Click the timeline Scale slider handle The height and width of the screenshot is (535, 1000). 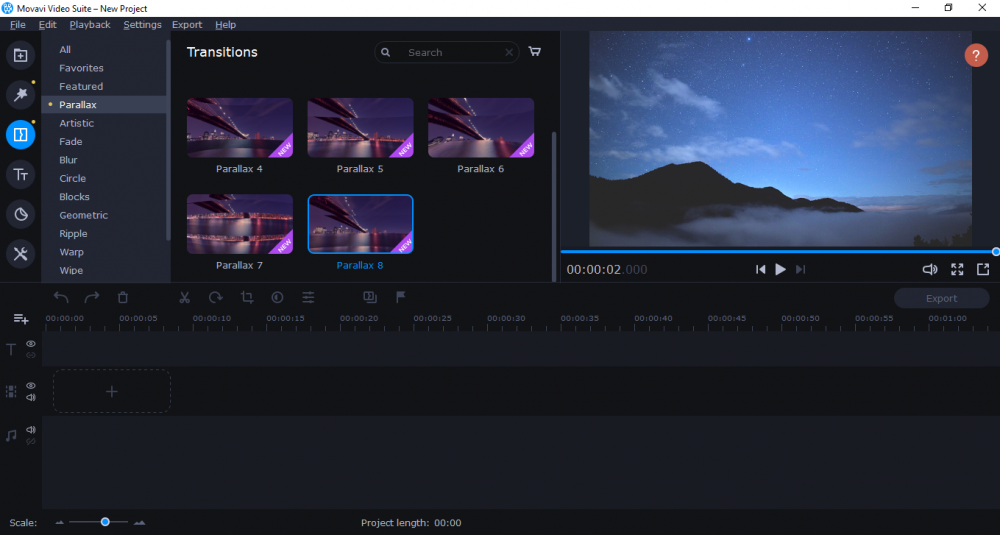(105, 522)
